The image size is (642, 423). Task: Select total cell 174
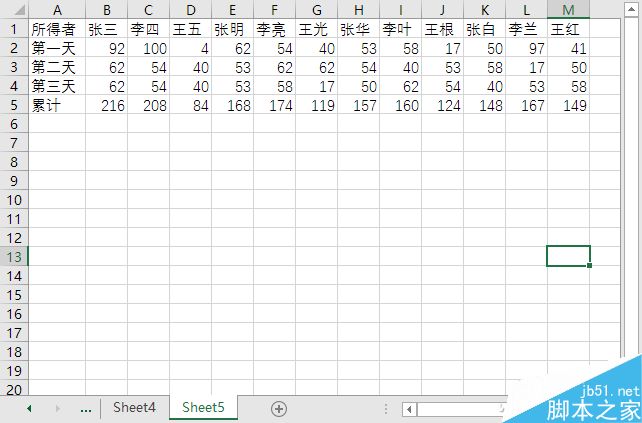click(x=274, y=105)
